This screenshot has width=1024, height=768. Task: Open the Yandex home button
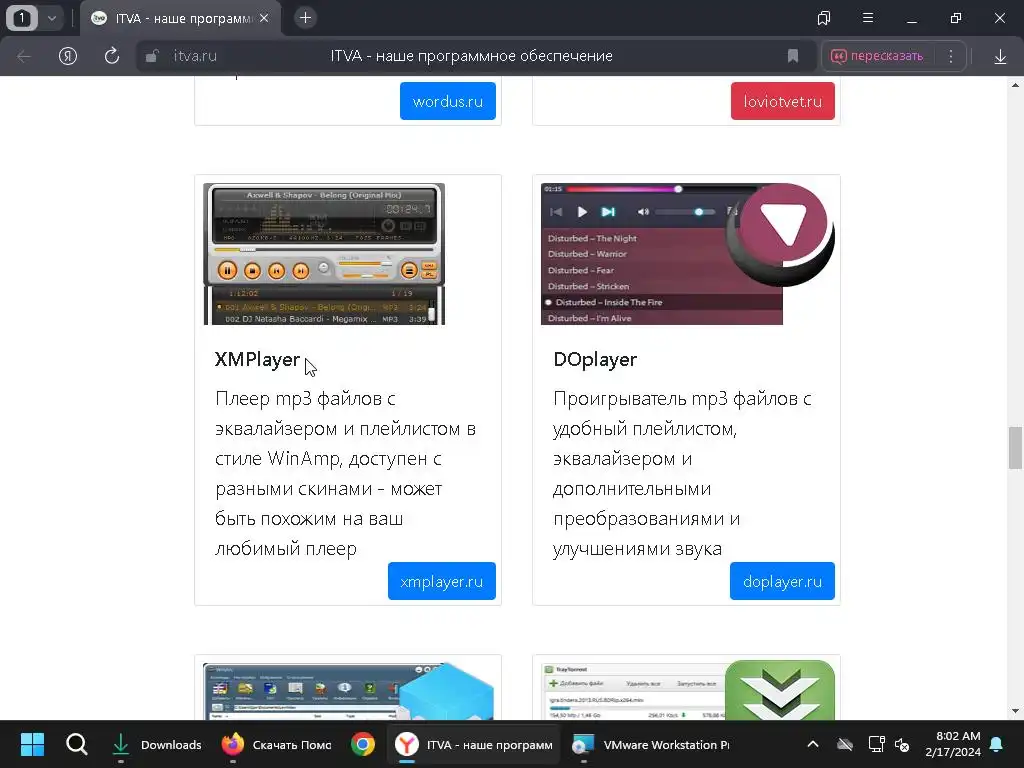click(x=68, y=56)
